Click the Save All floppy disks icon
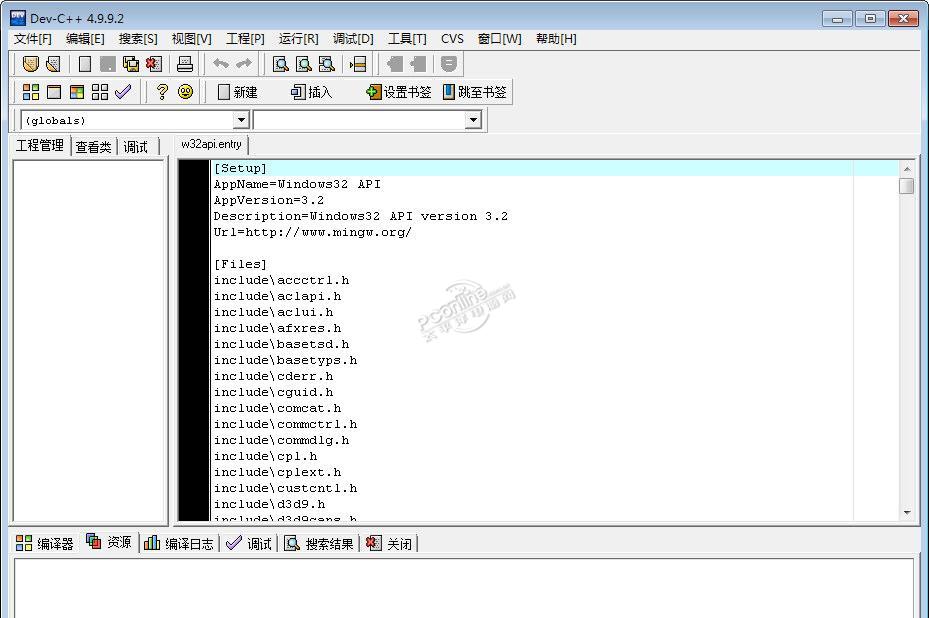Viewport: 929px width, 618px height. pyautogui.click(x=130, y=64)
